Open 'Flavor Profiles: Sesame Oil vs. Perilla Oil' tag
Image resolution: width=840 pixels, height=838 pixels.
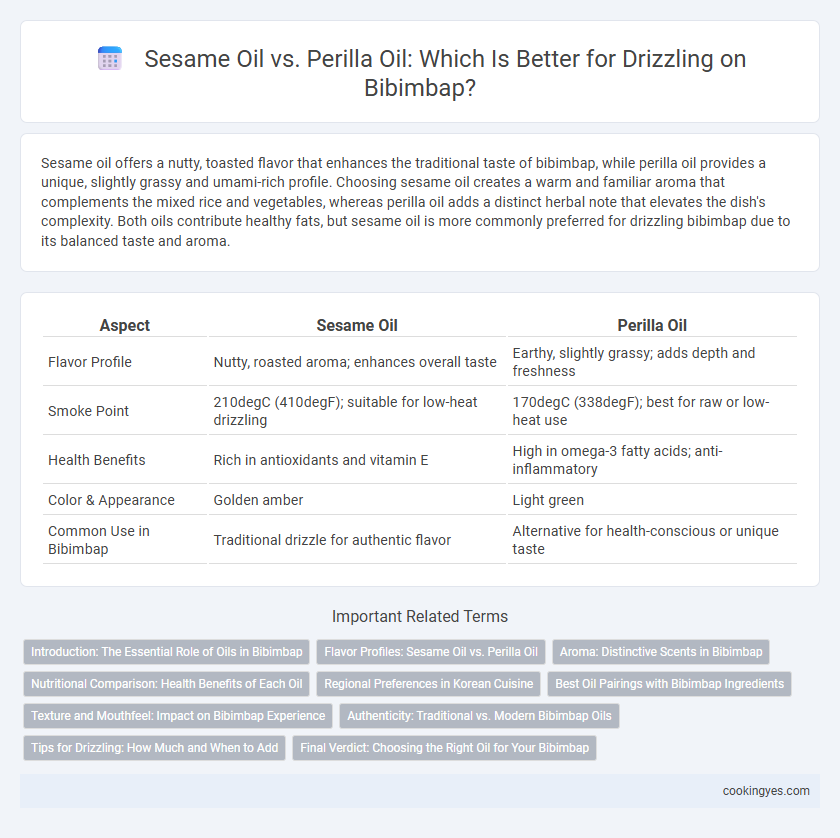tap(431, 652)
